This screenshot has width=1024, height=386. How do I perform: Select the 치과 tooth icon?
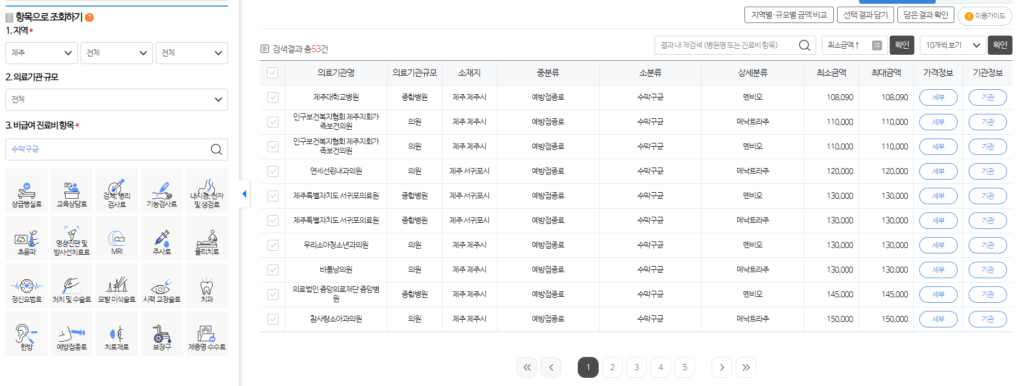click(207, 286)
